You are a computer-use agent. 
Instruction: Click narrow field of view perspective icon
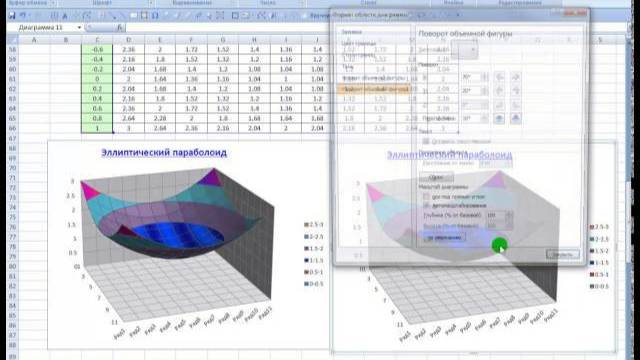[x=499, y=118]
